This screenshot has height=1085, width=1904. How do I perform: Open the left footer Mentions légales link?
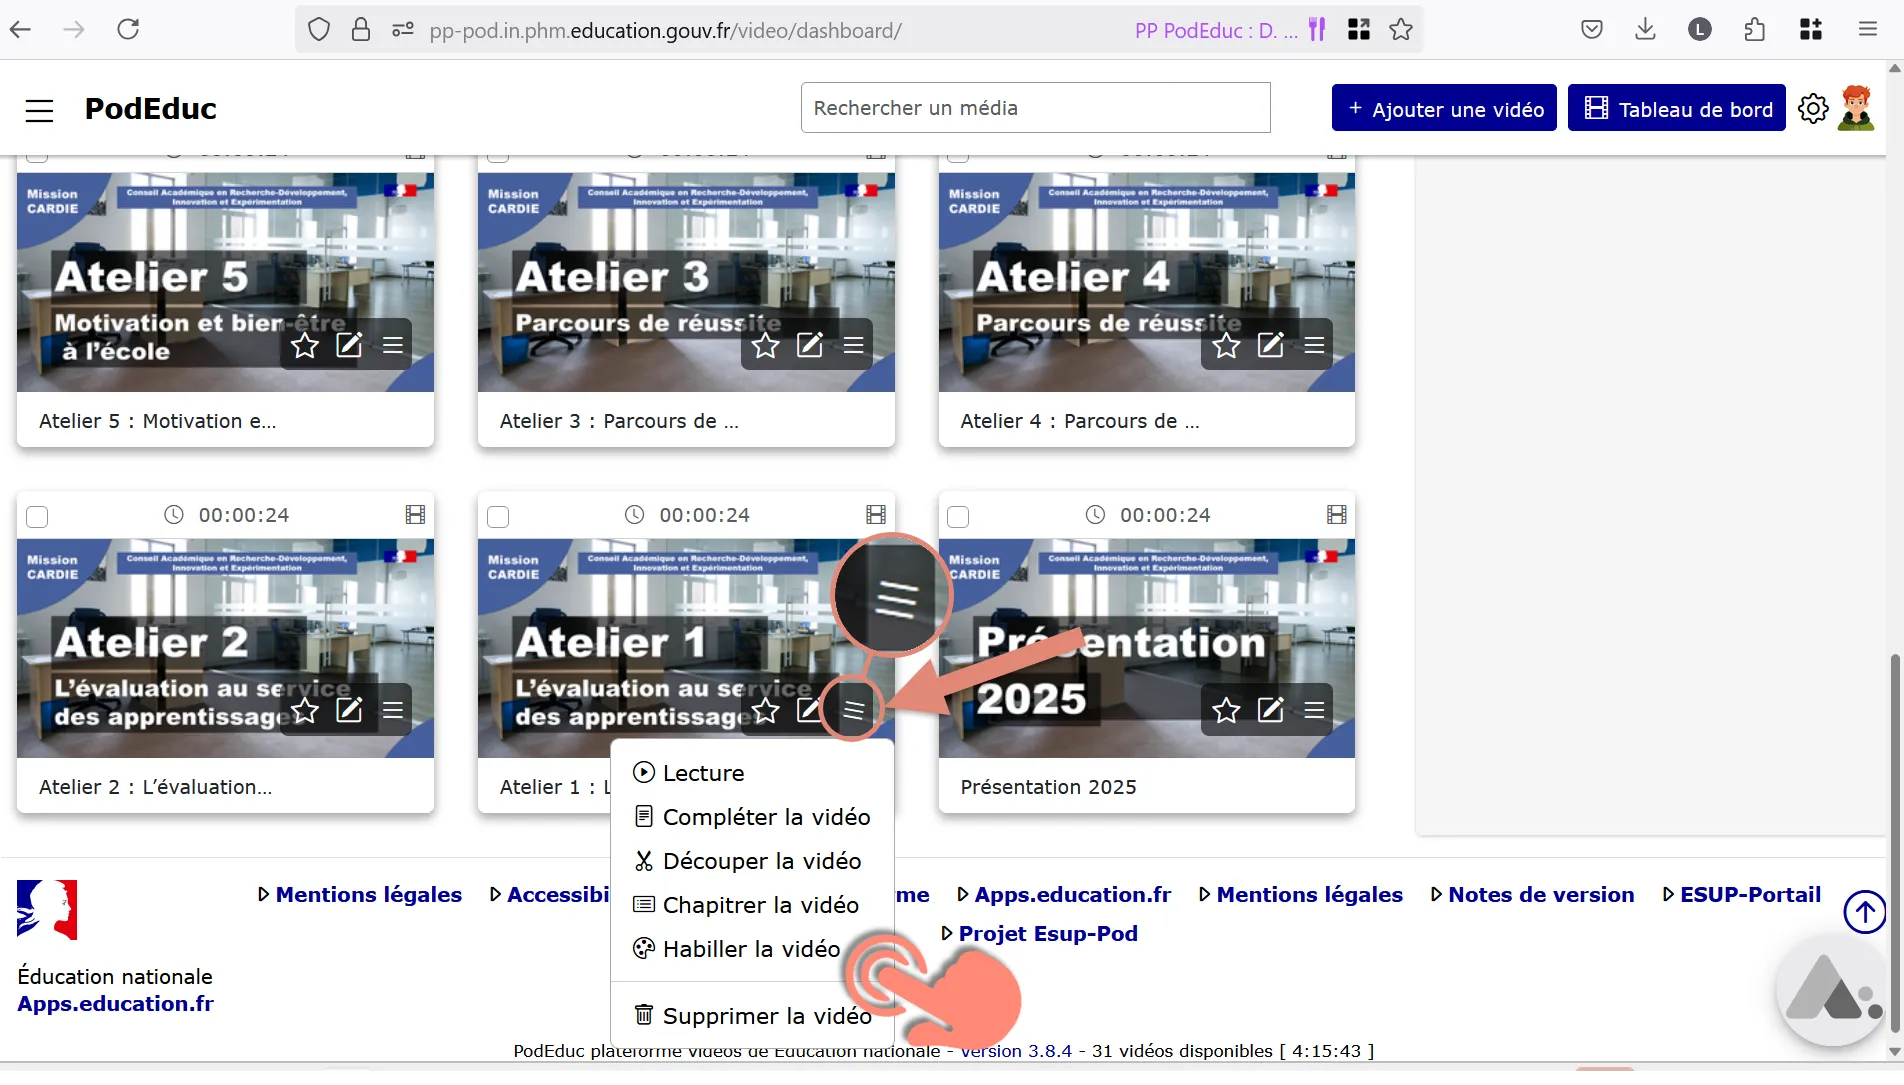pos(368,896)
